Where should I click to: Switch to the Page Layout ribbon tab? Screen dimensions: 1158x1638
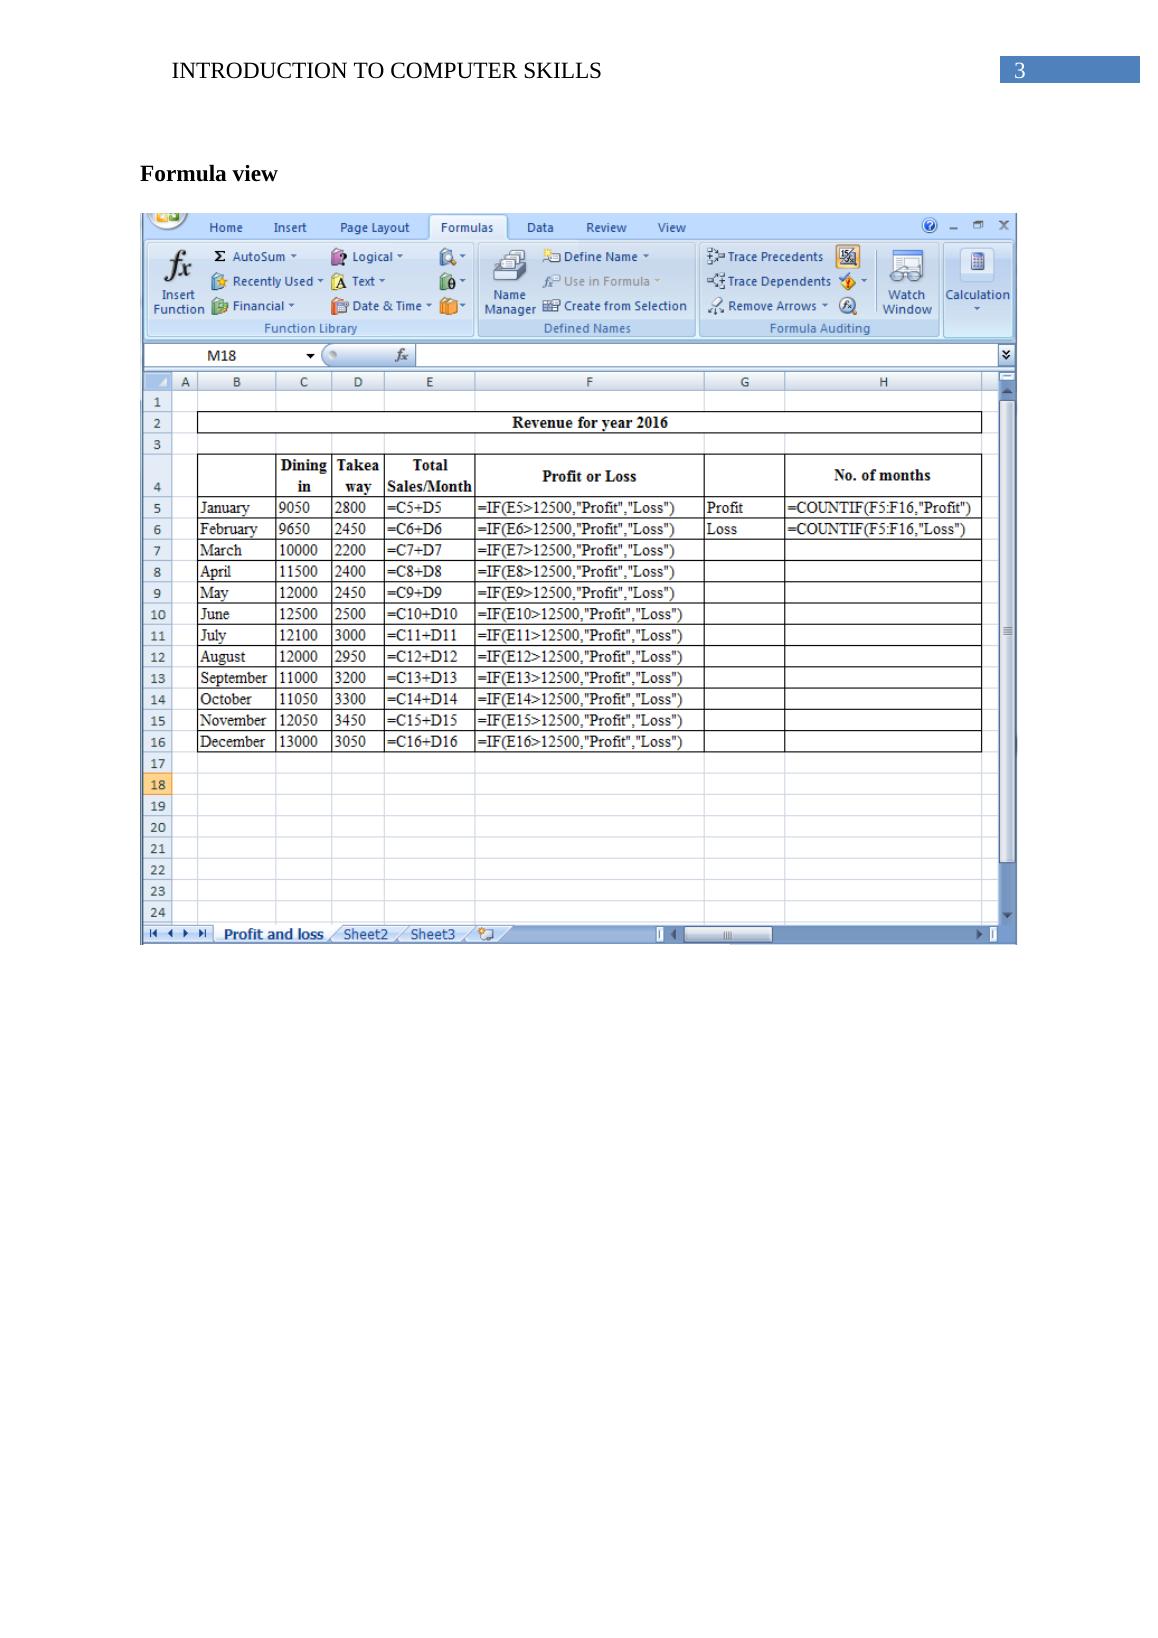click(374, 228)
